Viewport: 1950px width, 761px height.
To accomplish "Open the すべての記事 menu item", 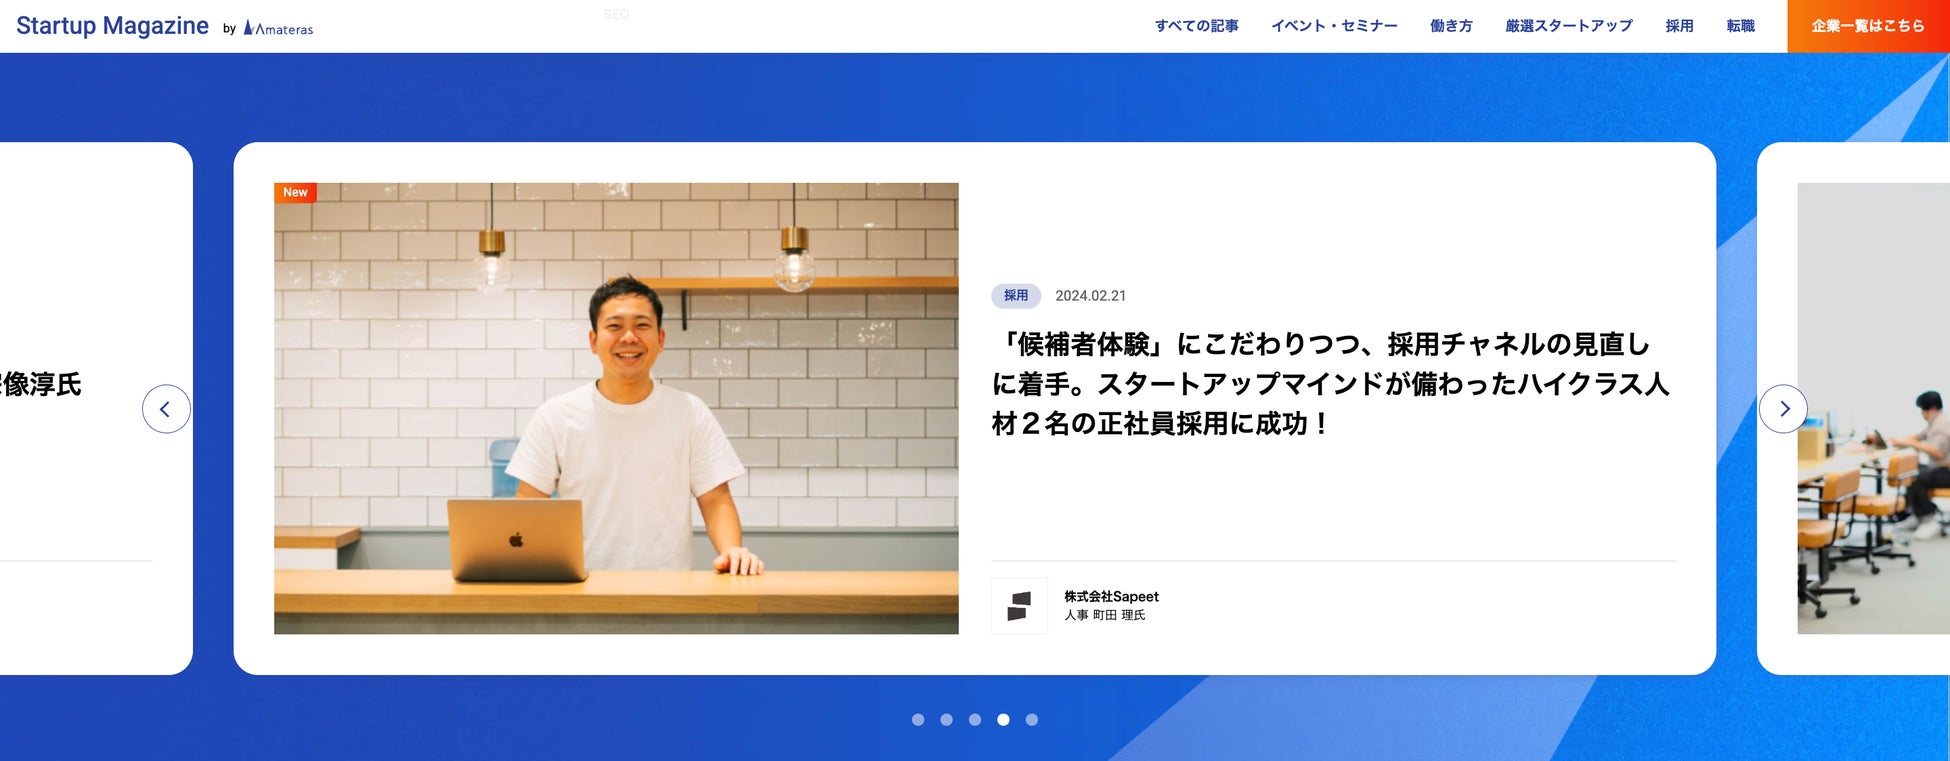I will (x=1197, y=26).
